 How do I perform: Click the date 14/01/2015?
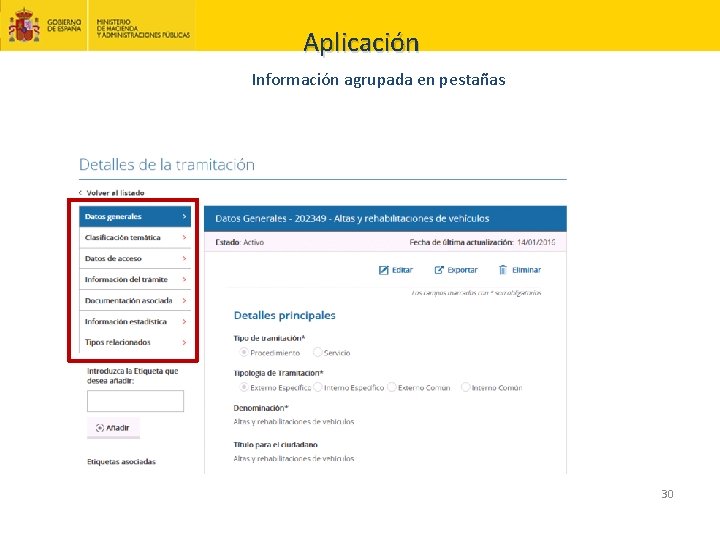point(536,242)
